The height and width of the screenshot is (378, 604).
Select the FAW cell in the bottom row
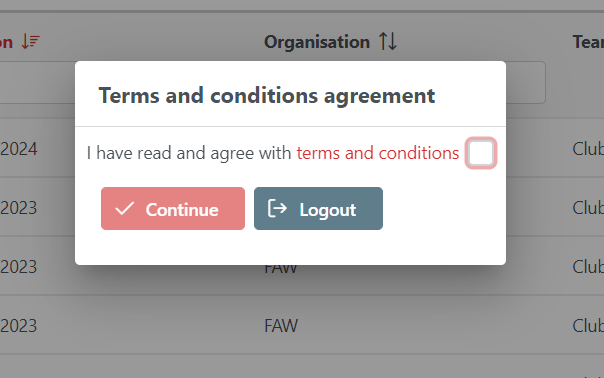[281, 326]
